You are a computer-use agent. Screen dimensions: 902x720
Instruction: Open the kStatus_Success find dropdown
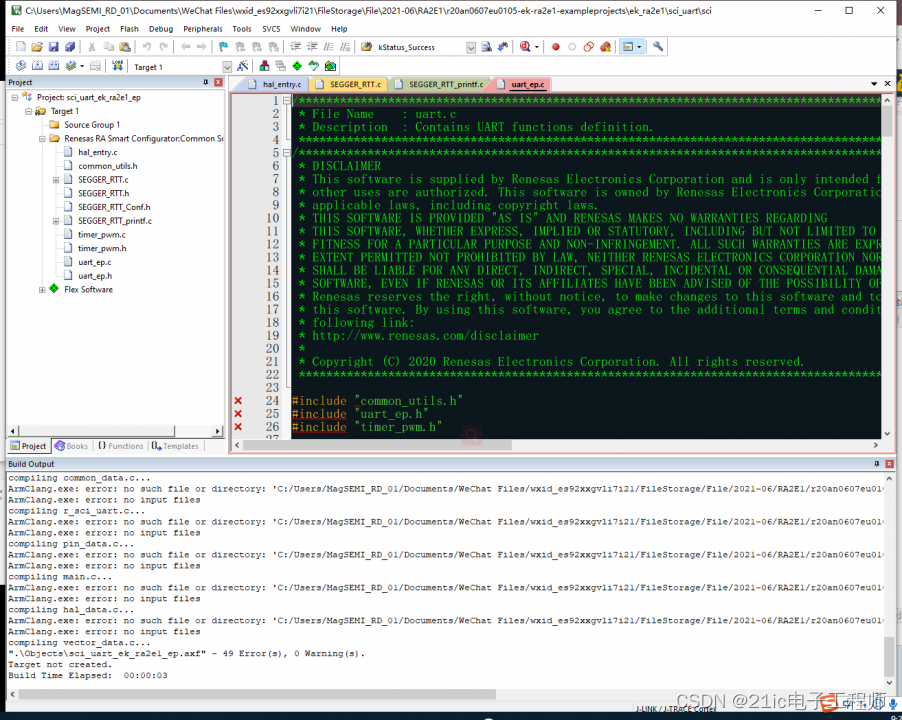pos(471,48)
